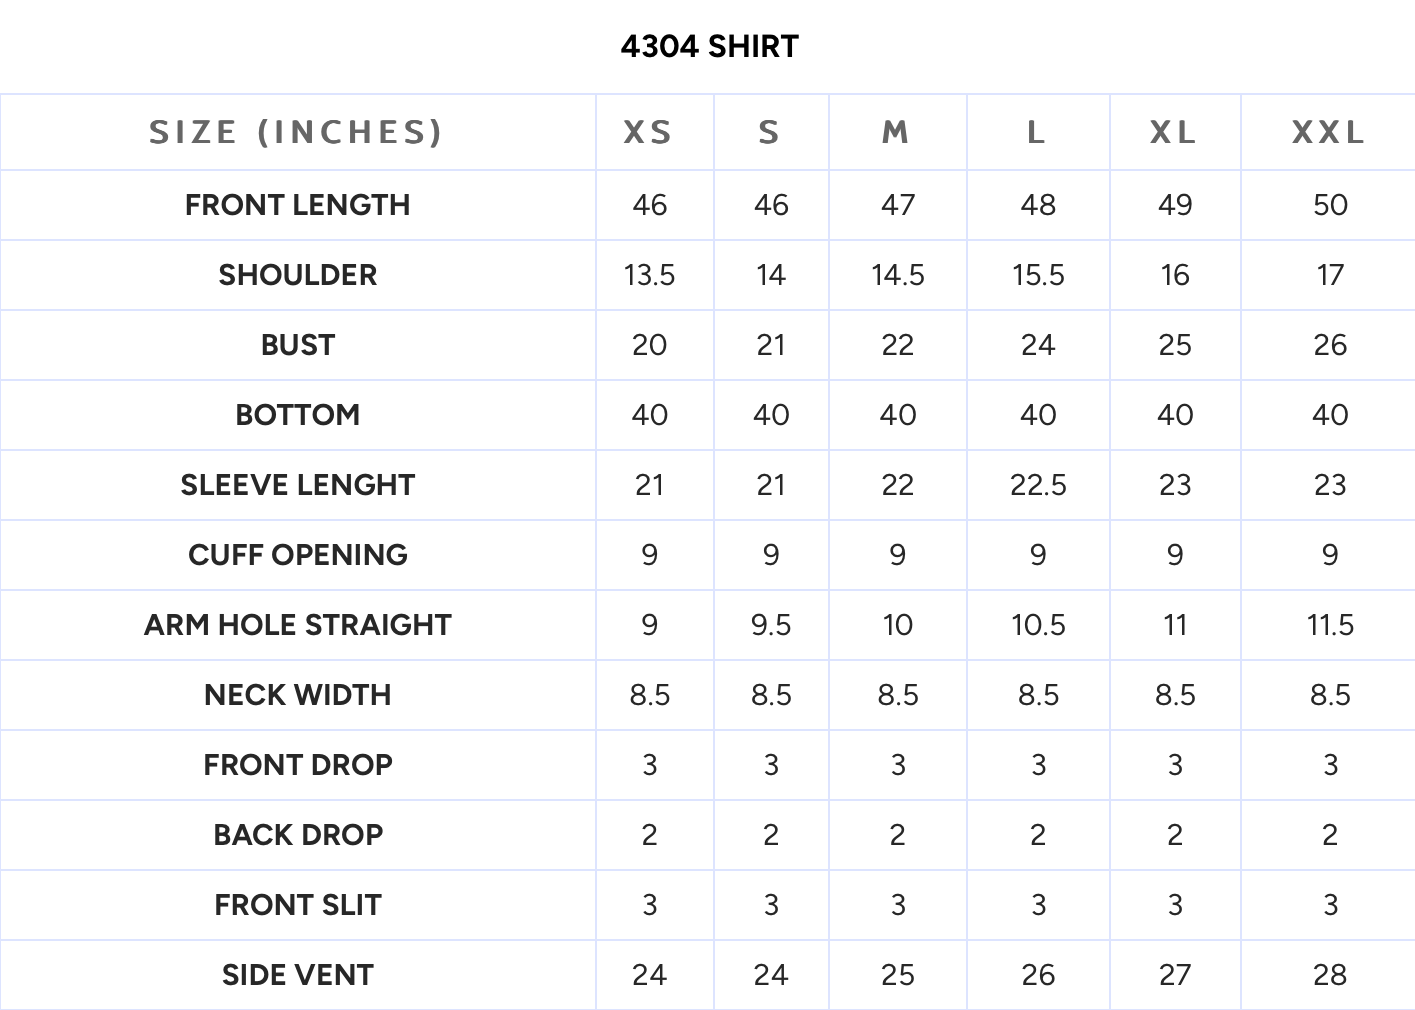The width and height of the screenshot is (1415, 1010).
Task: Click the XXL front length value 50
Action: 1330,205
